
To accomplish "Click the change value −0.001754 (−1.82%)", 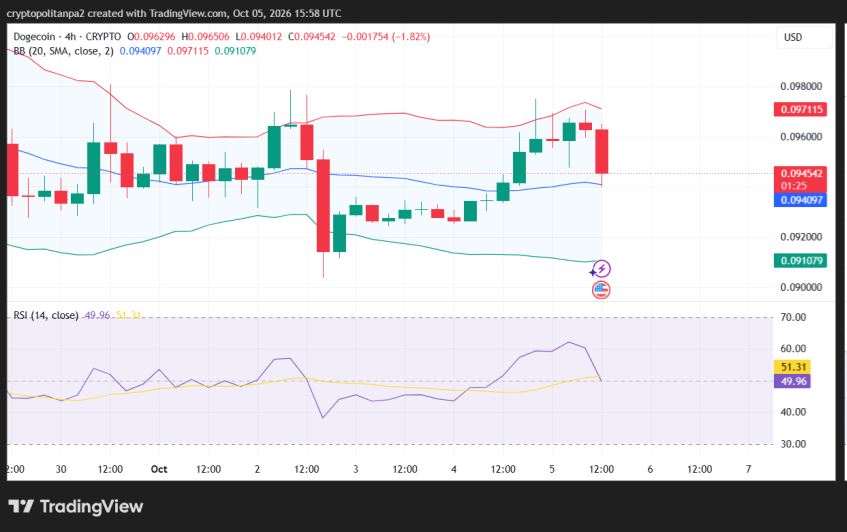I will click(x=386, y=37).
